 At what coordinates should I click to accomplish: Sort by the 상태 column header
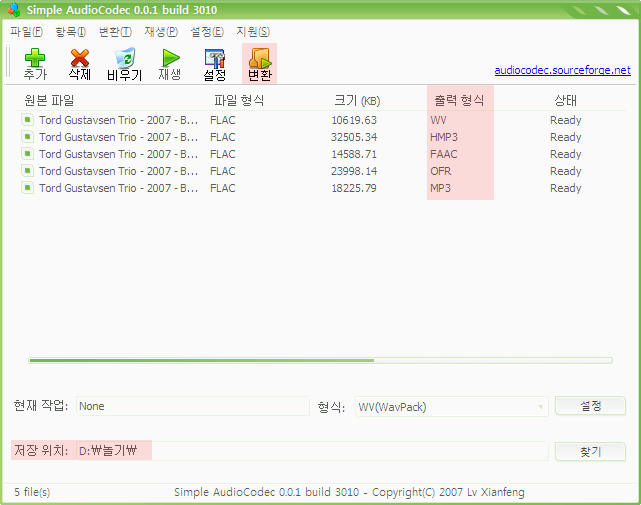tap(566, 100)
